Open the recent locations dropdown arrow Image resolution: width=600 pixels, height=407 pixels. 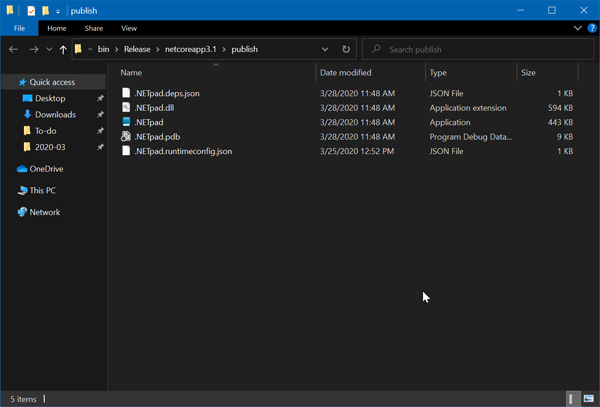click(49, 49)
